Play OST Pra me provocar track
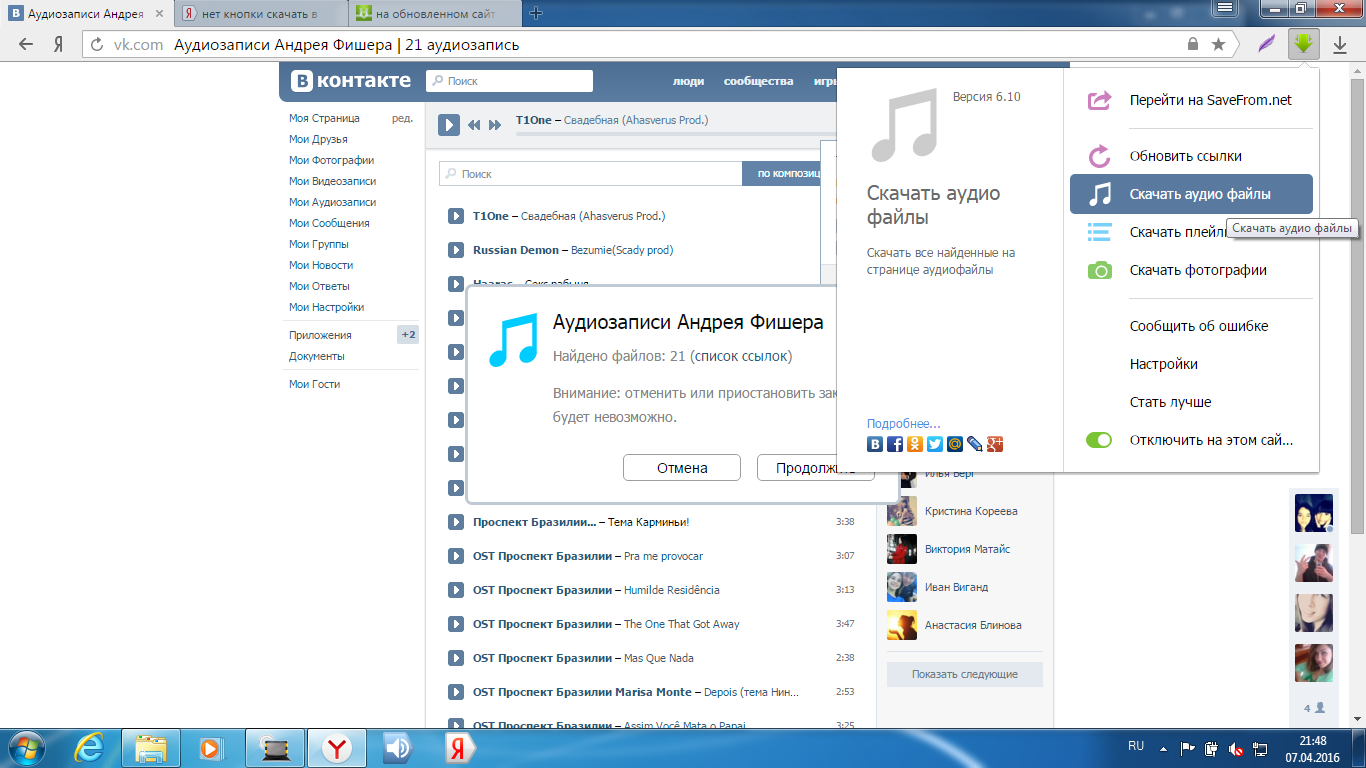The width and height of the screenshot is (1366, 768). click(455, 556)
